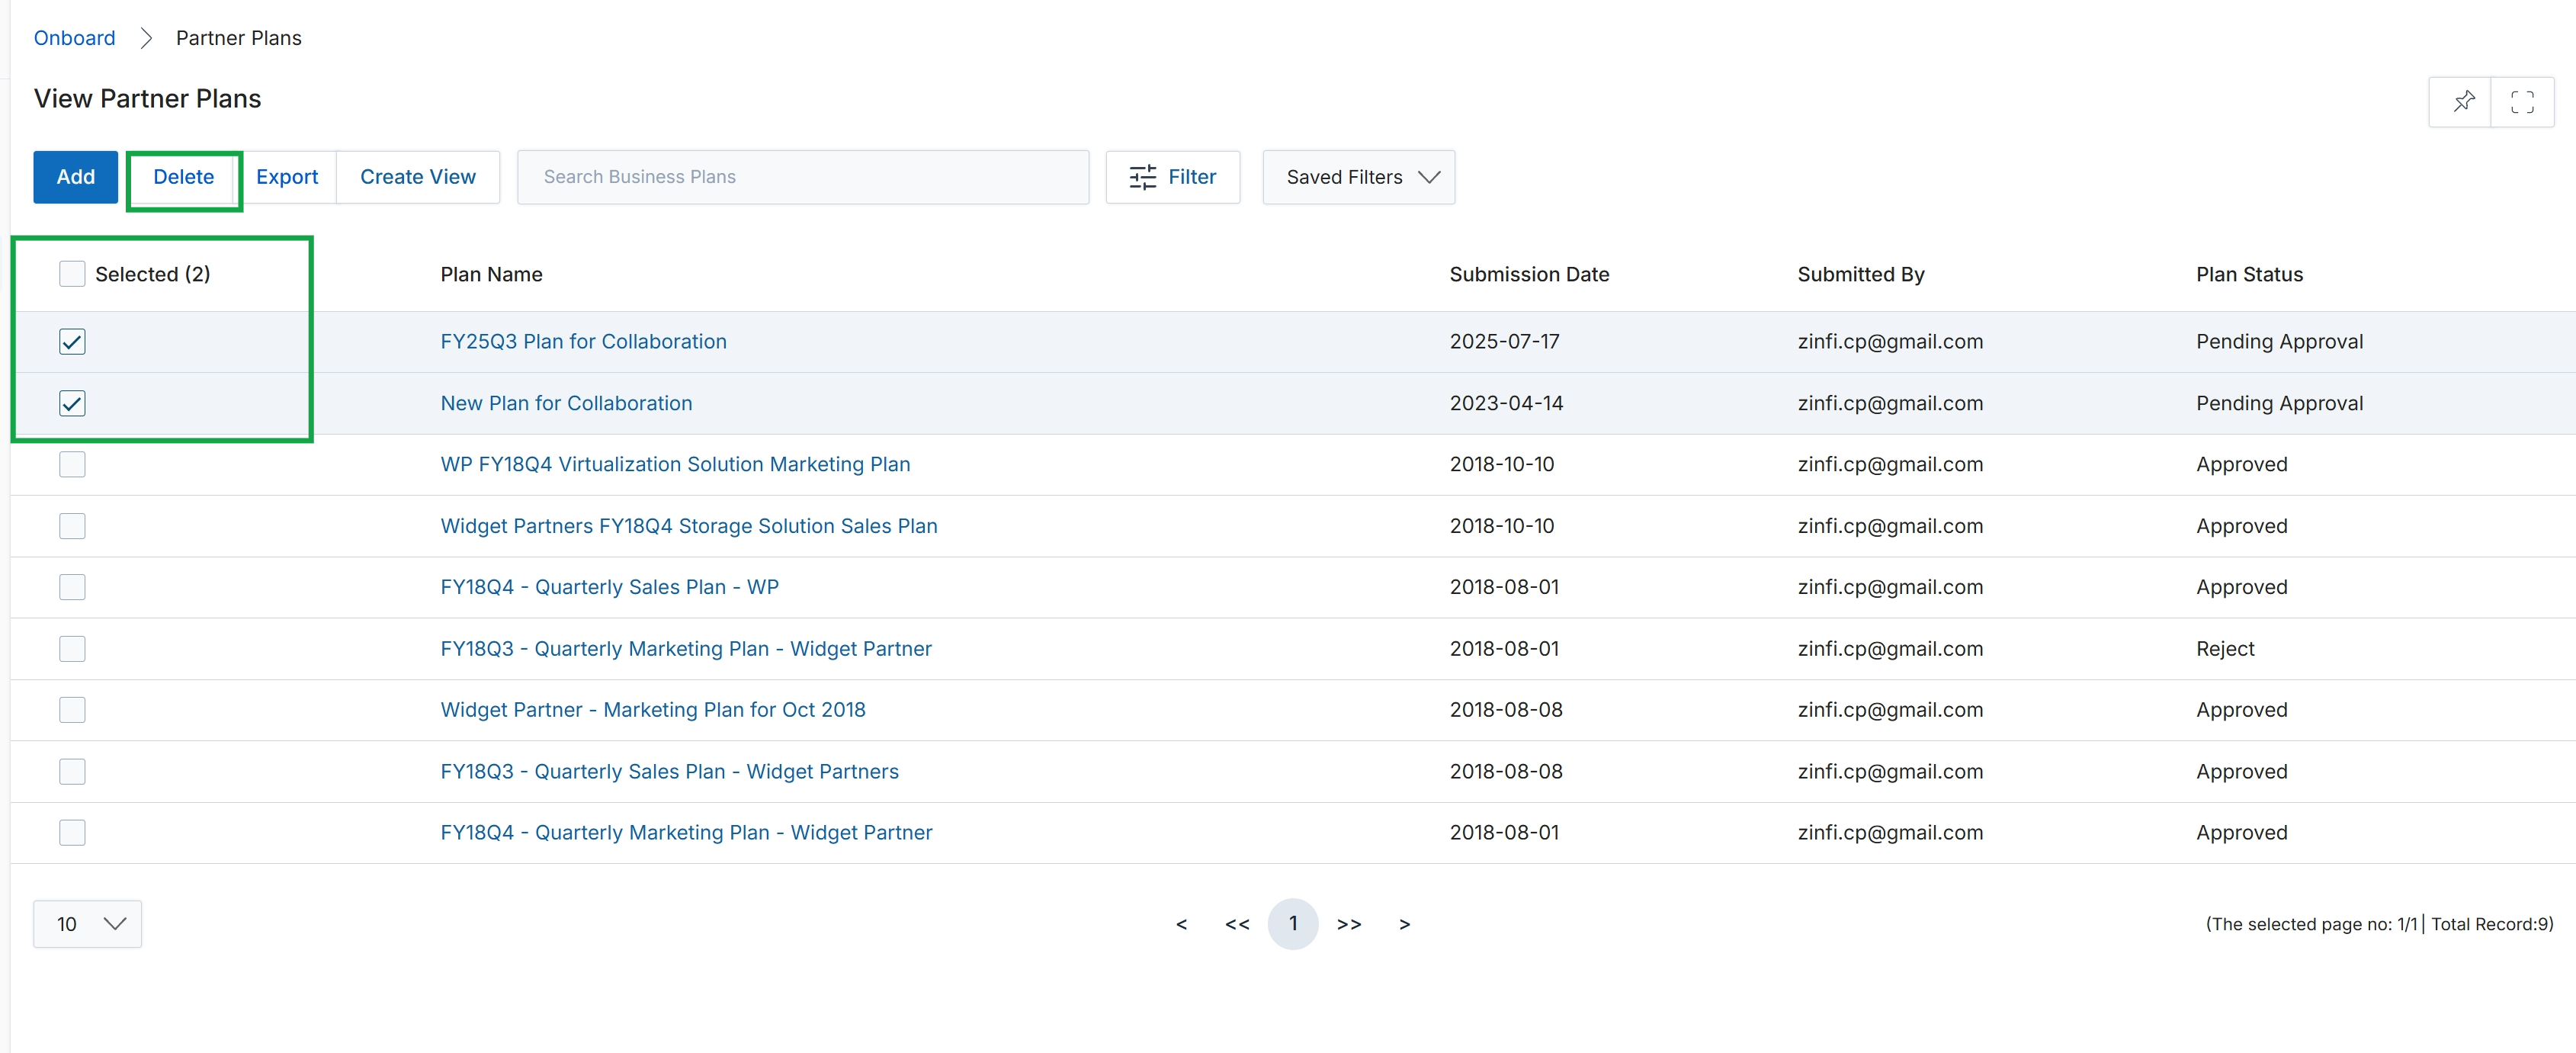Open FY18Q4 - Quarterly Sales Plan - WP
This screenshot has width=2576, height=1053.
click(610, 587)
